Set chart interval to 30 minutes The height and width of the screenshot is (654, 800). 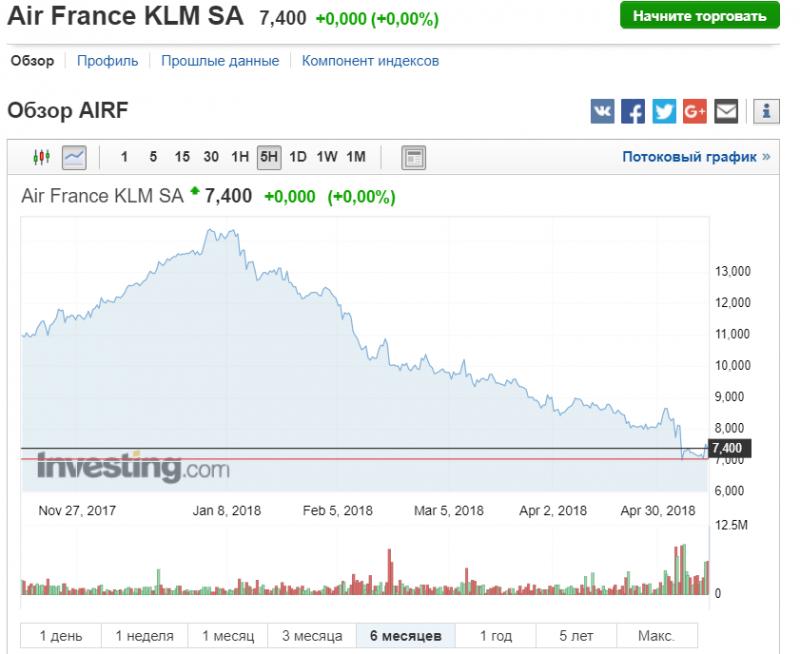(x=211, y=157)
